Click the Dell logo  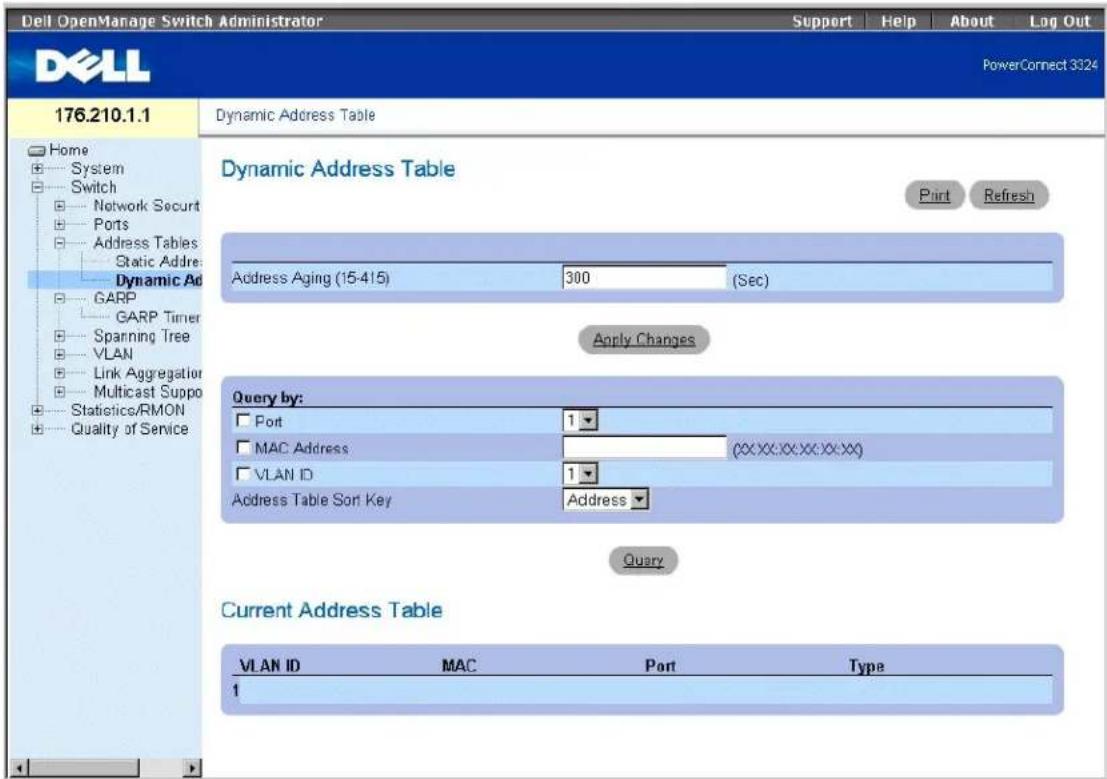(92, 66)
